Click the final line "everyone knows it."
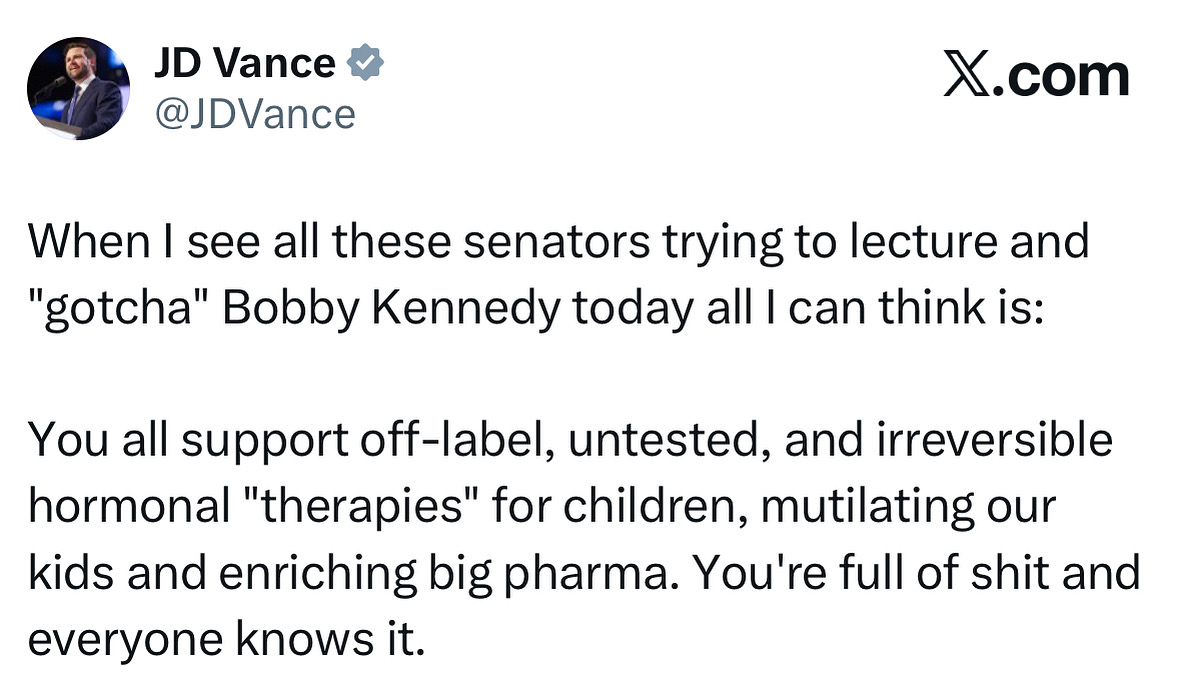 click(227, 639)
